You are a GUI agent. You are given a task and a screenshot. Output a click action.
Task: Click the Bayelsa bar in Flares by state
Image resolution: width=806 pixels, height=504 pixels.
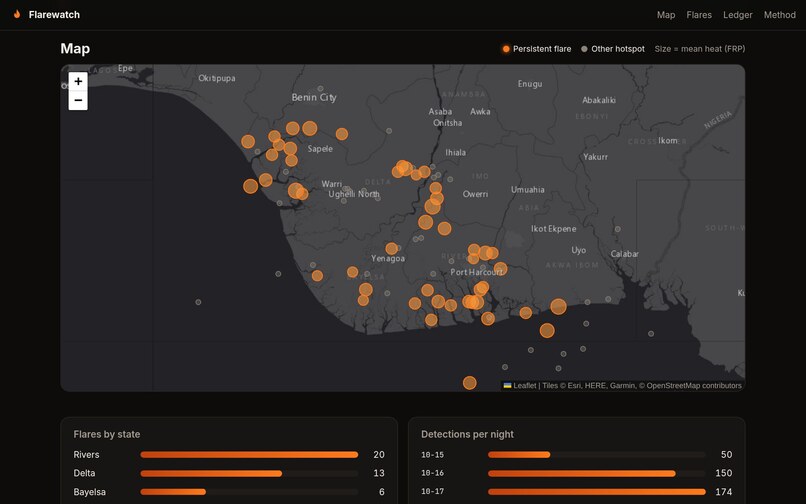(249, 492)
